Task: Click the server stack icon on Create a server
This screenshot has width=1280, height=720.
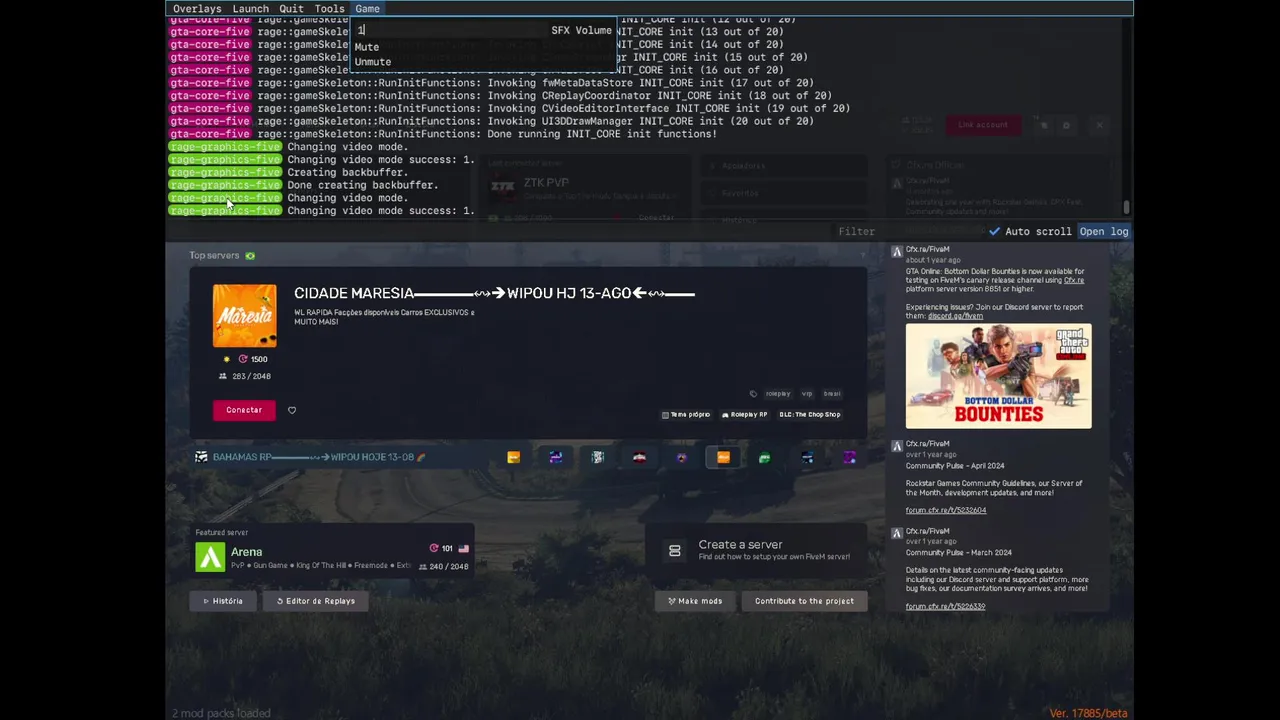Action: click(675, 551)
